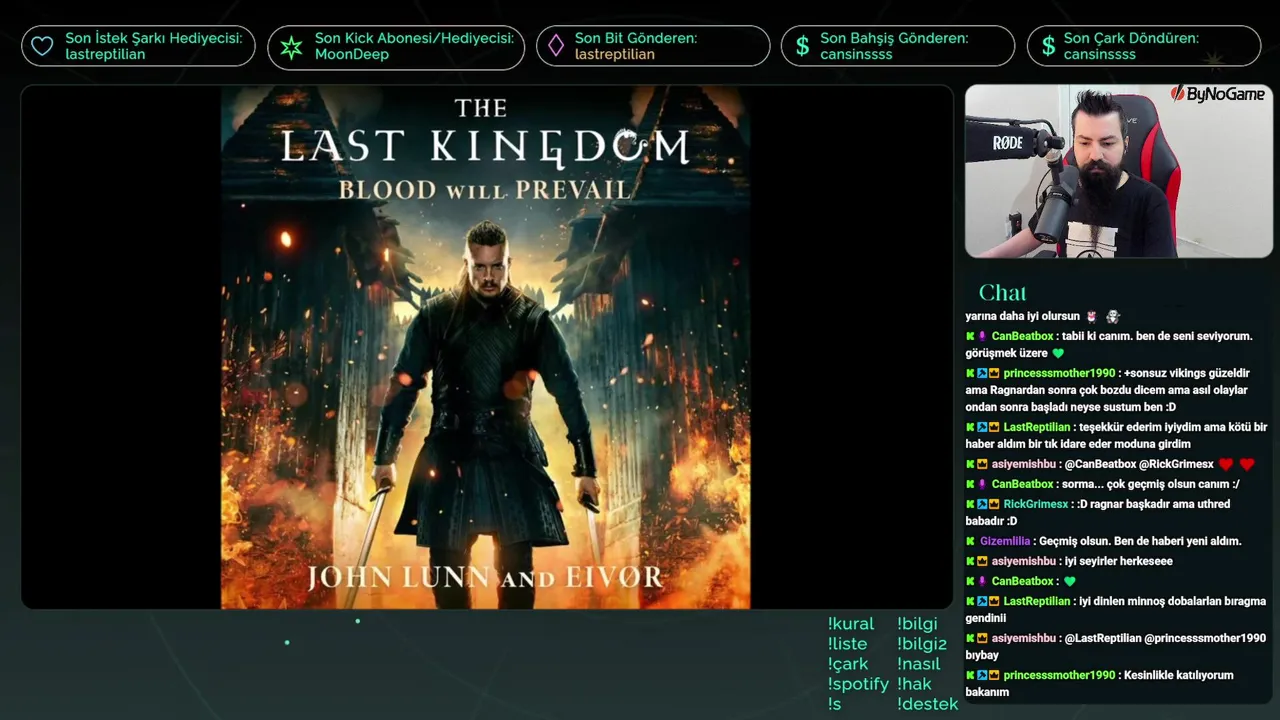
Task: Click the Chat panel heading
Action: click(1002, 292)
